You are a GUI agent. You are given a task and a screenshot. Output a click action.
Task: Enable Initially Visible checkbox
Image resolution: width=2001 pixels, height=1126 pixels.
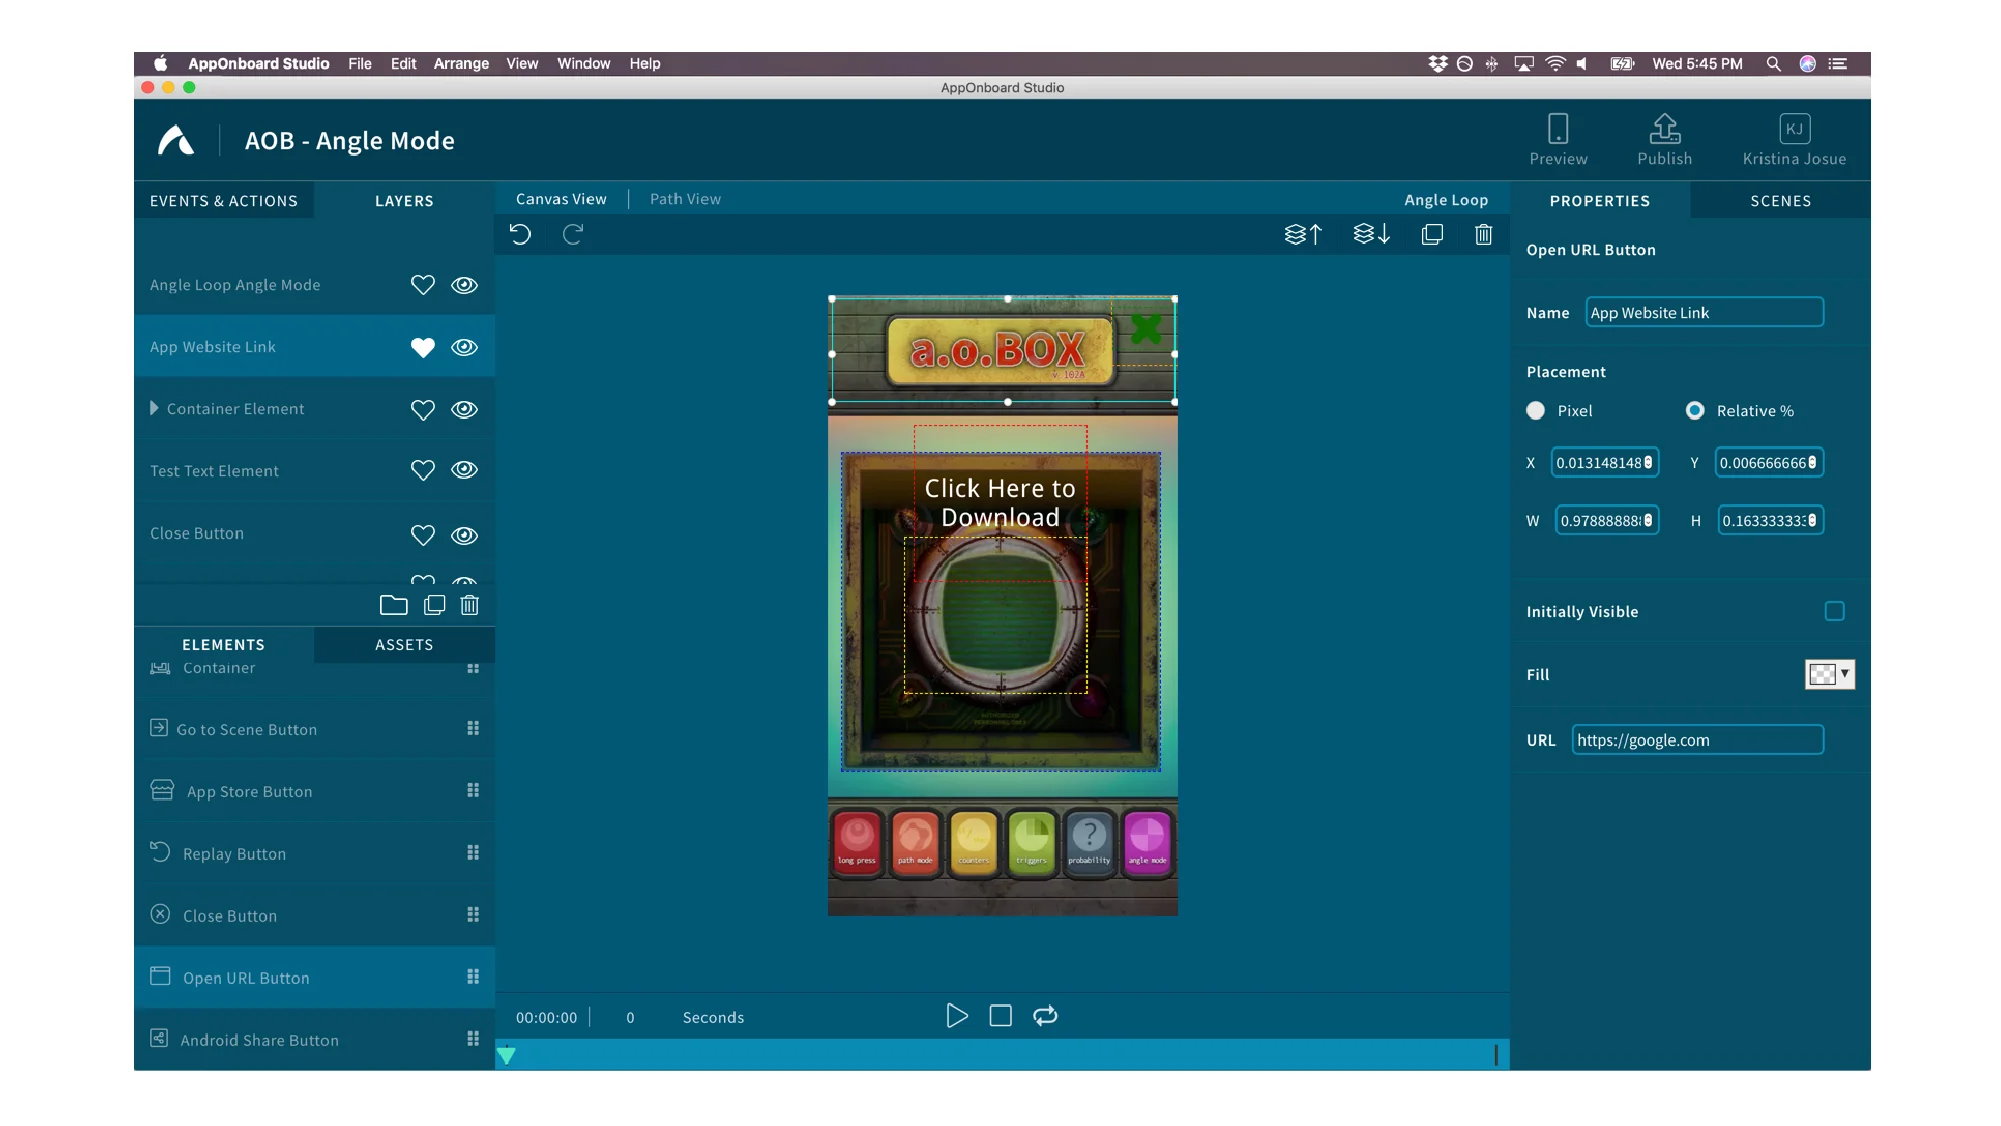[x=1834, y=611]
